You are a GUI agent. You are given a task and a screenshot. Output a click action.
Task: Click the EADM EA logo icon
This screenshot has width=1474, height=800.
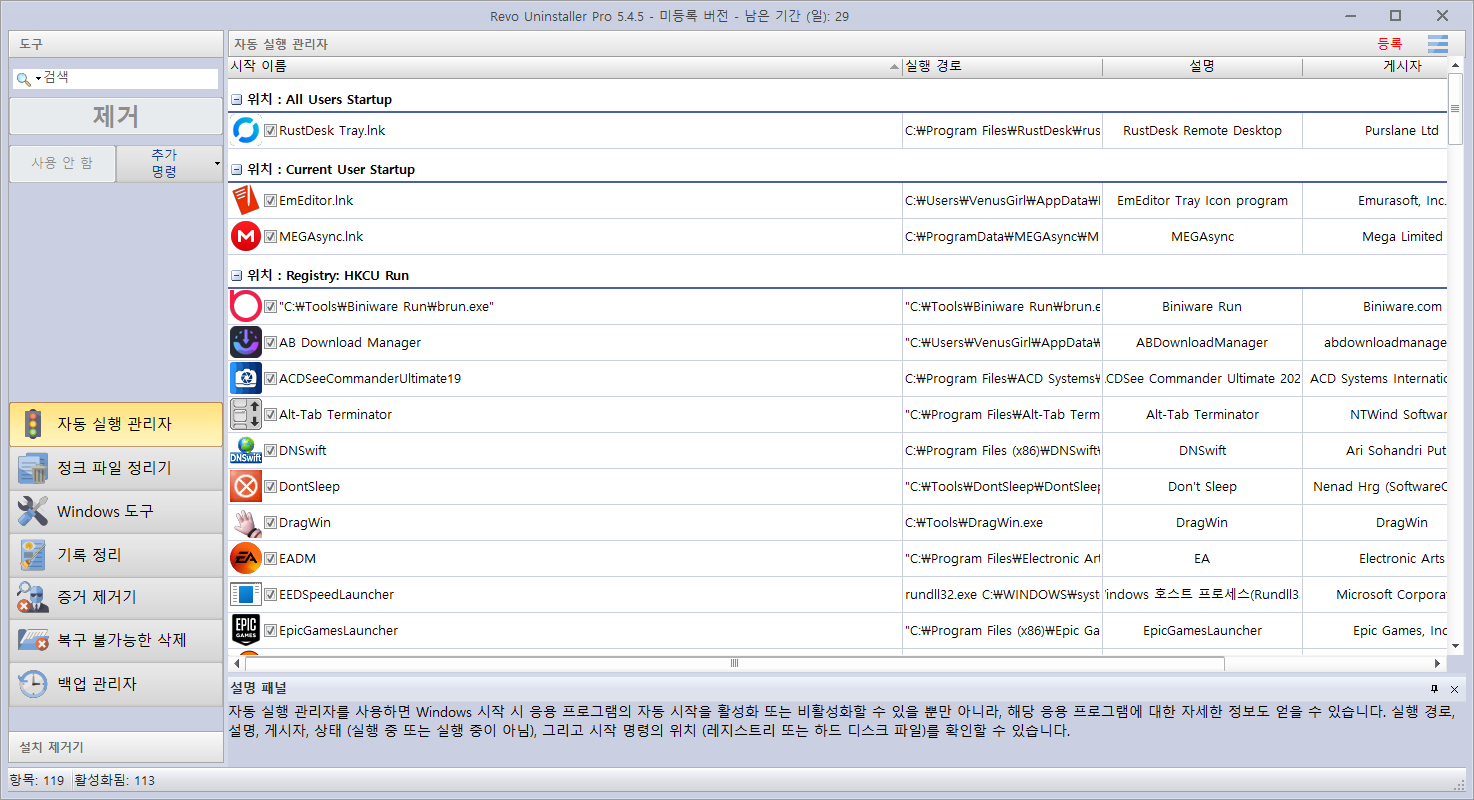(246, 559)
